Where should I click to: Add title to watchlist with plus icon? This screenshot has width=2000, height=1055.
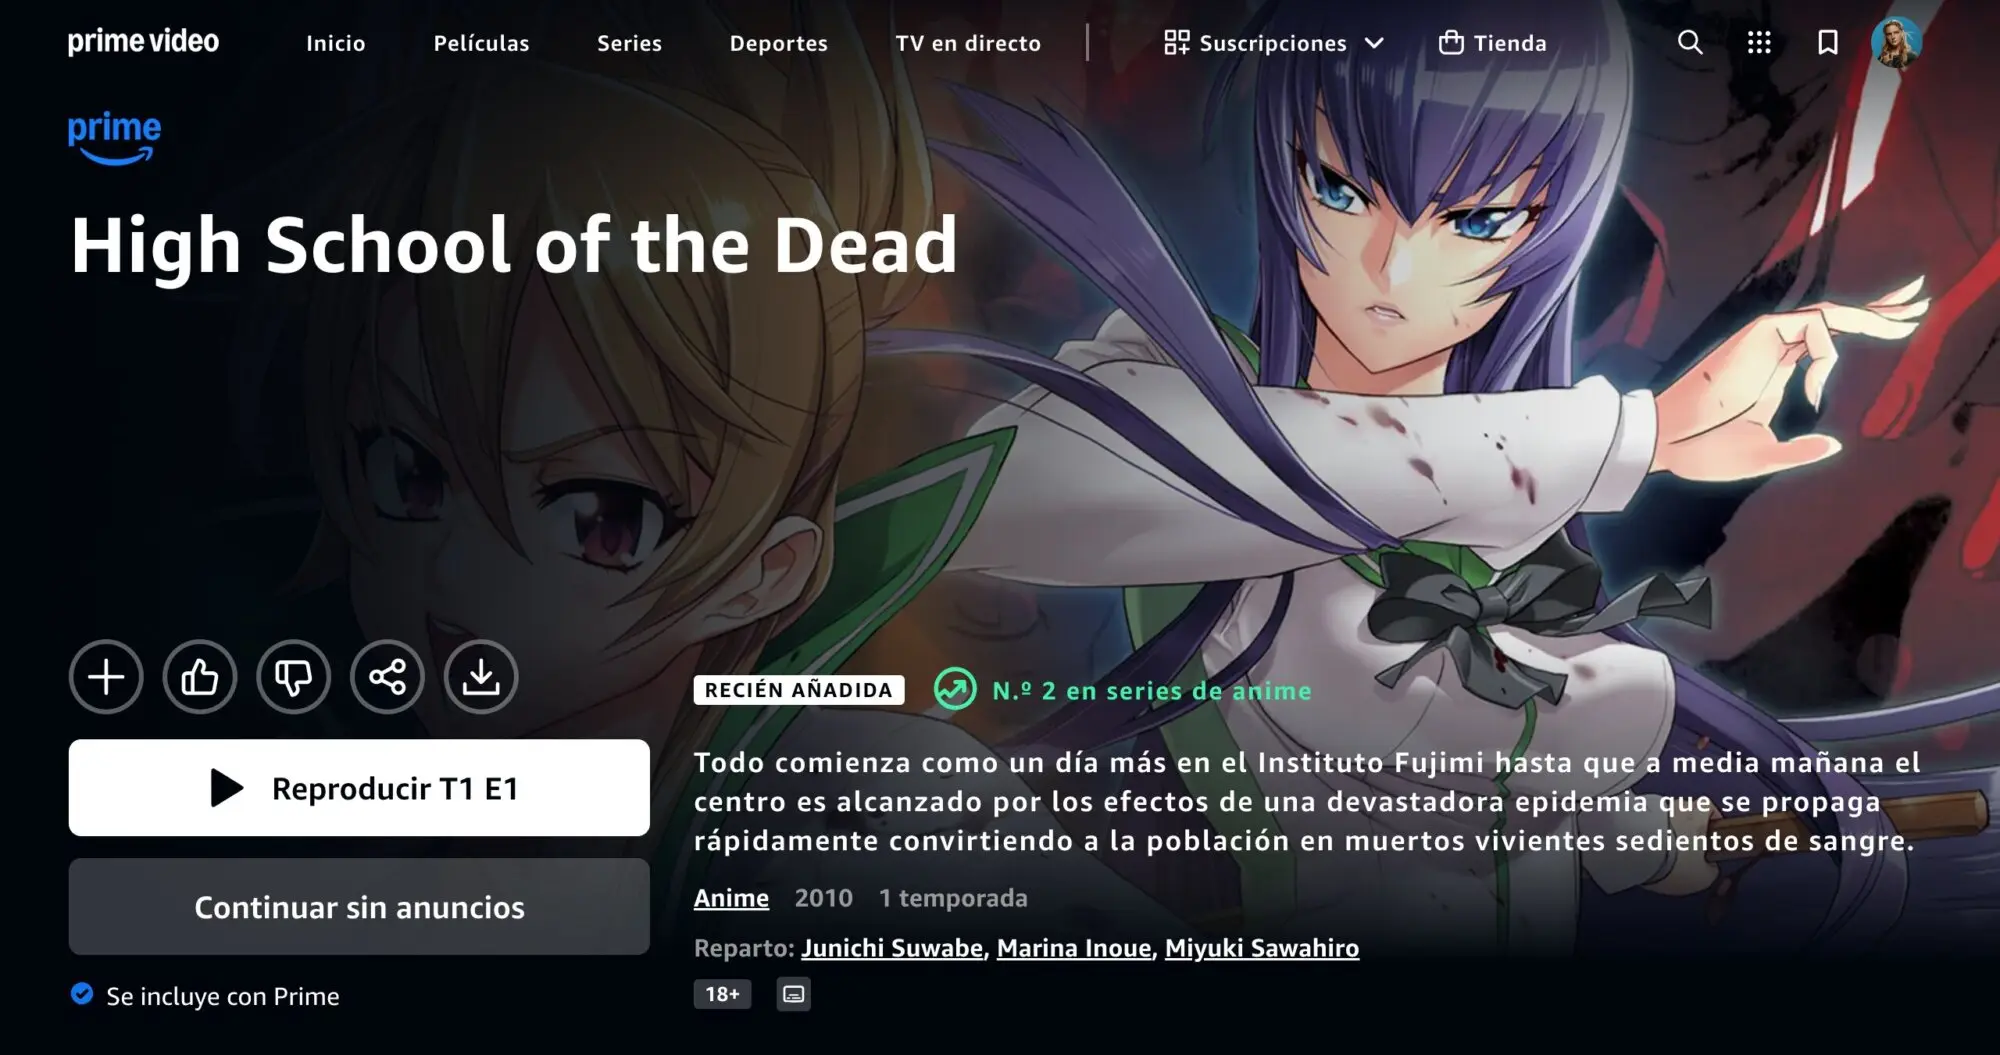[106, 677]
